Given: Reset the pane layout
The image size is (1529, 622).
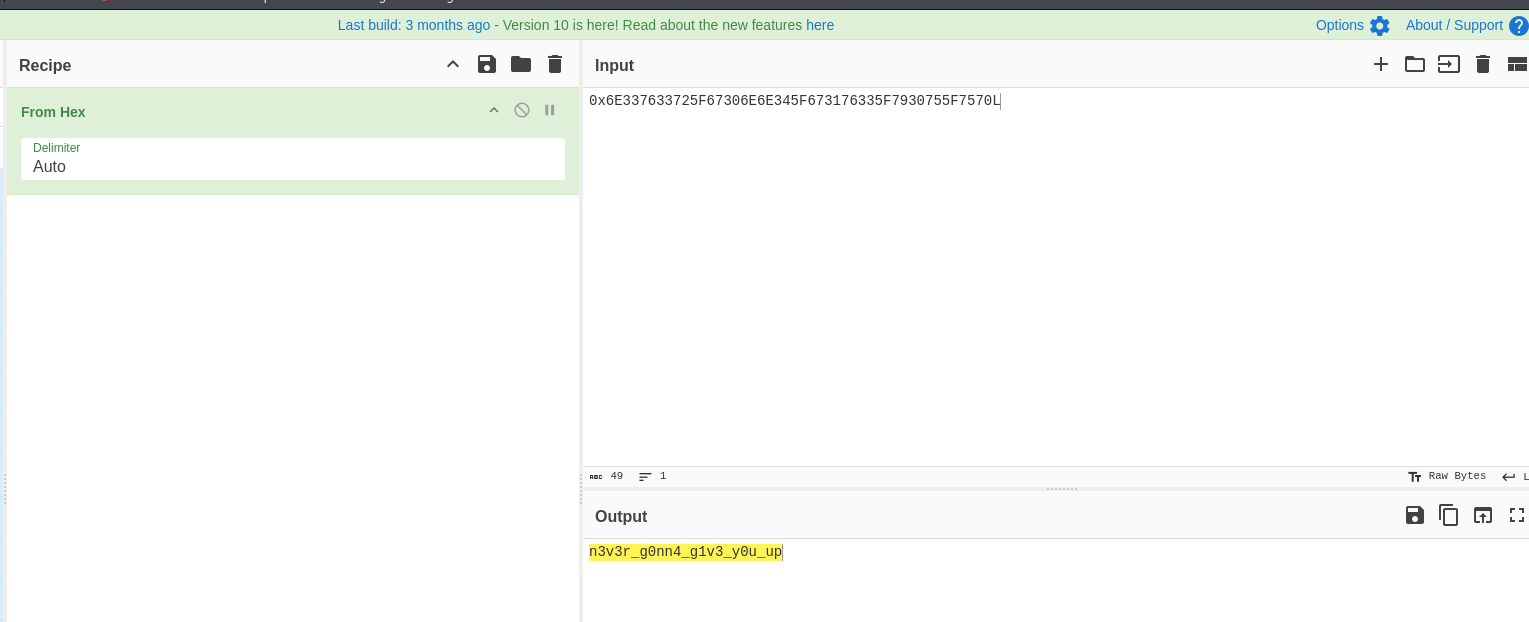Looking at the screenshot, I should click(1517, 65).
